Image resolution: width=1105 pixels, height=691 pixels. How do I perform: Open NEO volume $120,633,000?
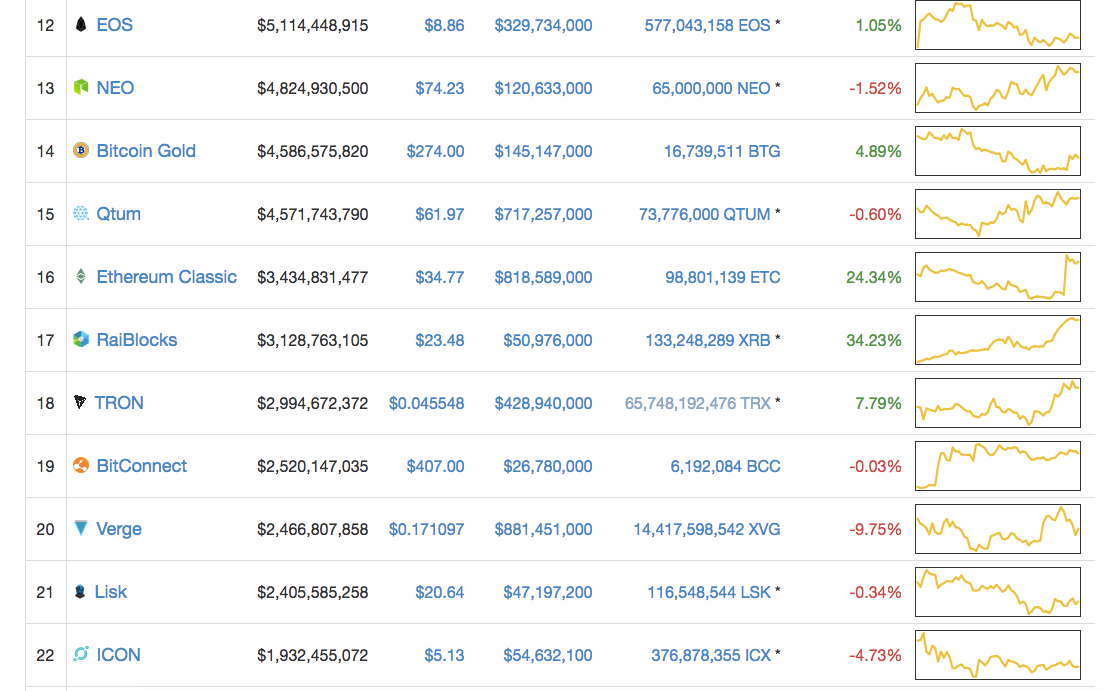click(543, 88)
